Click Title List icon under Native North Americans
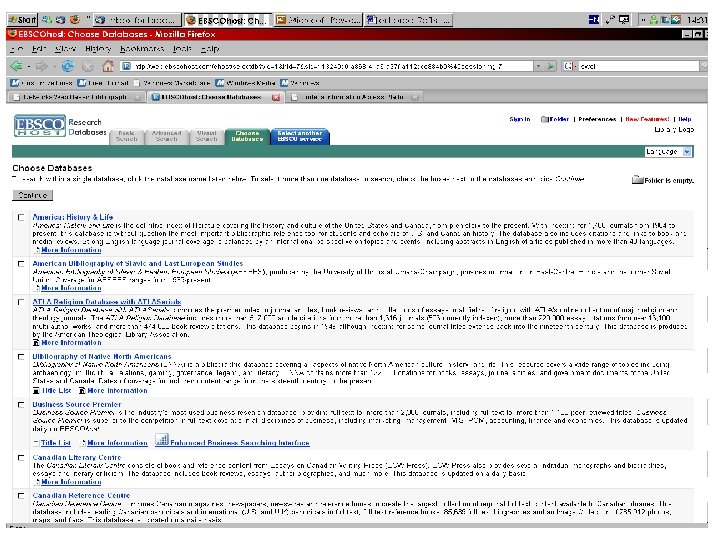This screenshot has height=540, width=720. 36,391
